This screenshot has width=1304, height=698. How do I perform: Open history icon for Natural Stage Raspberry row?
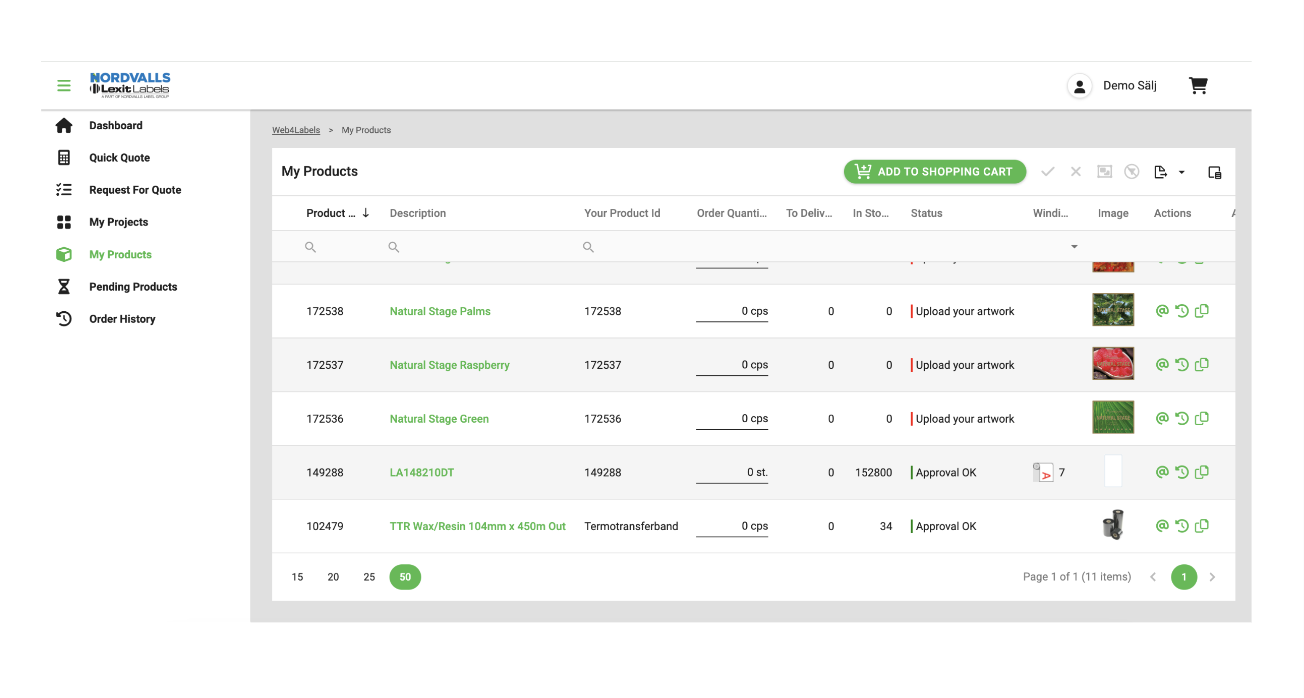tap(1182, 365)
